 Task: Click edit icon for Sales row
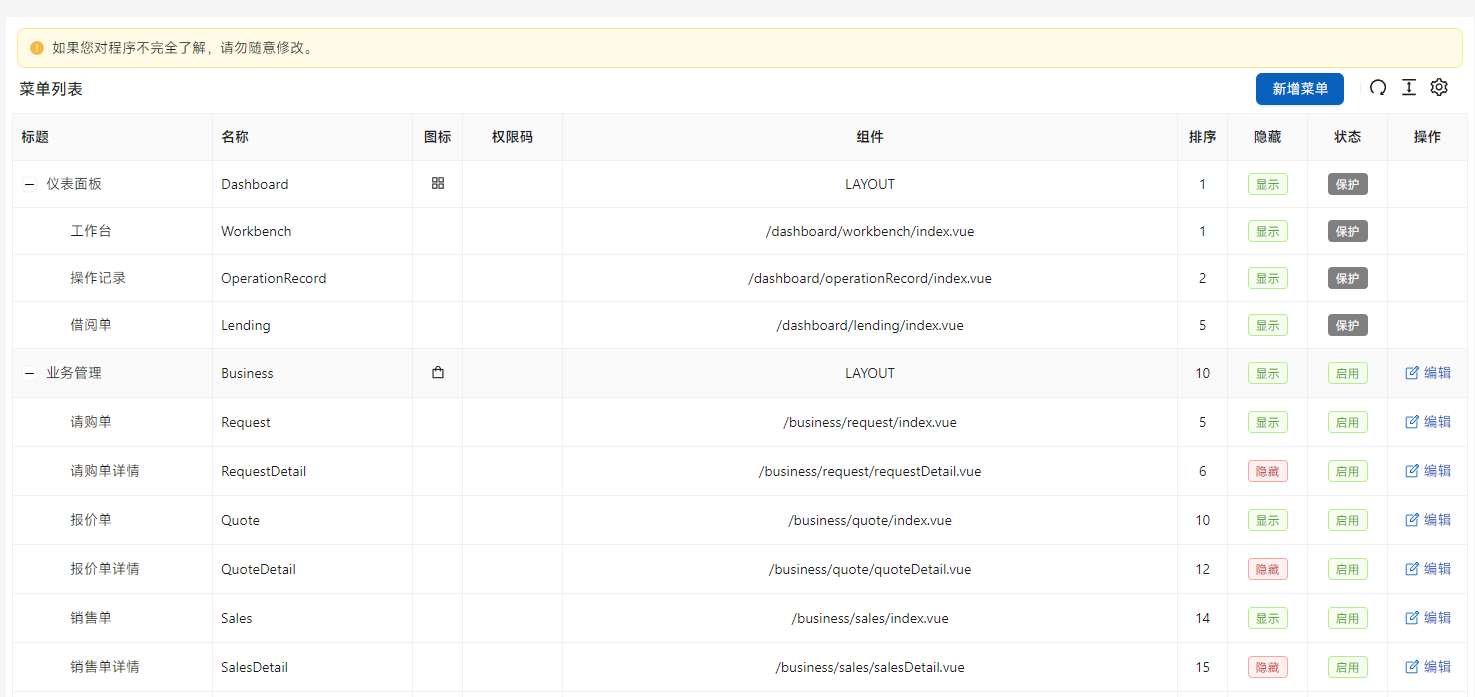click(1412, 618)
